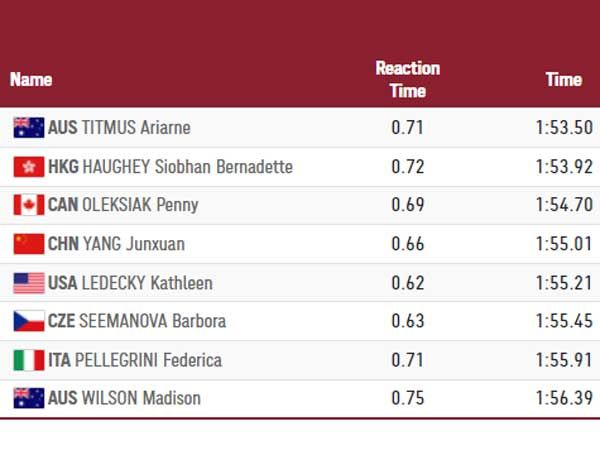This screenshot has width=600, height=450.
Task: Click the Chinese flag icon
Action: coord(29,244)
